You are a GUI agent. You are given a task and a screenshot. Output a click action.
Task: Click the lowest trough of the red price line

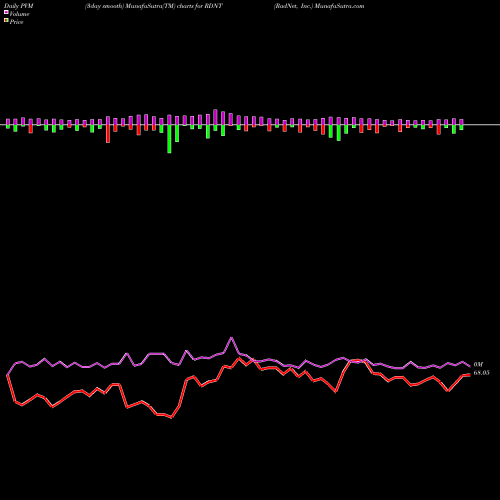coord(171,417)
